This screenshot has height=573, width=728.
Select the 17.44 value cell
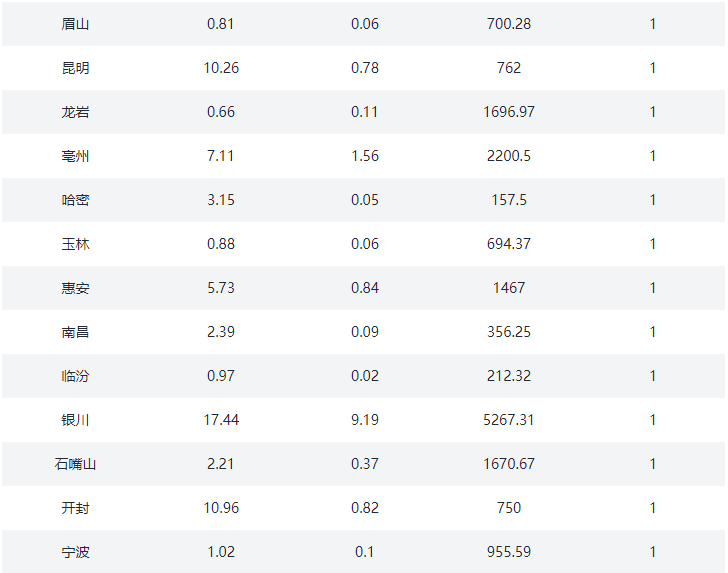221,420
